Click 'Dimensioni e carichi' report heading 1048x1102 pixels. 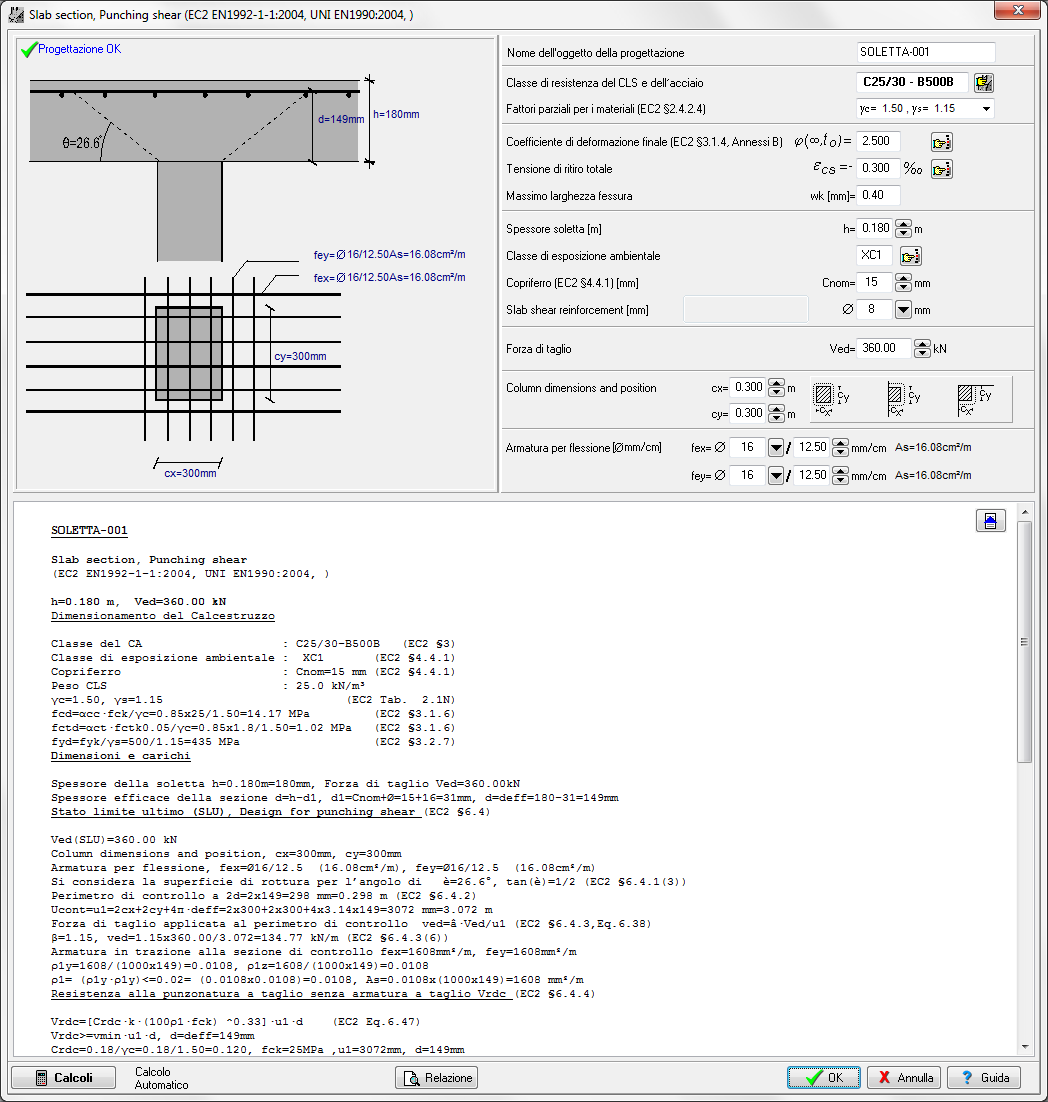tap(120, 756)
